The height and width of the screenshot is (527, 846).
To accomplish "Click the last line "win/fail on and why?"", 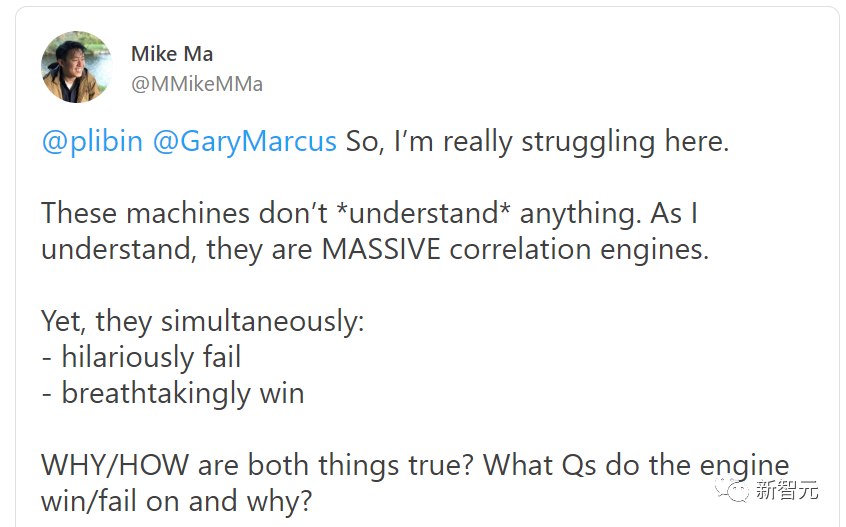I will pos(177,501).
